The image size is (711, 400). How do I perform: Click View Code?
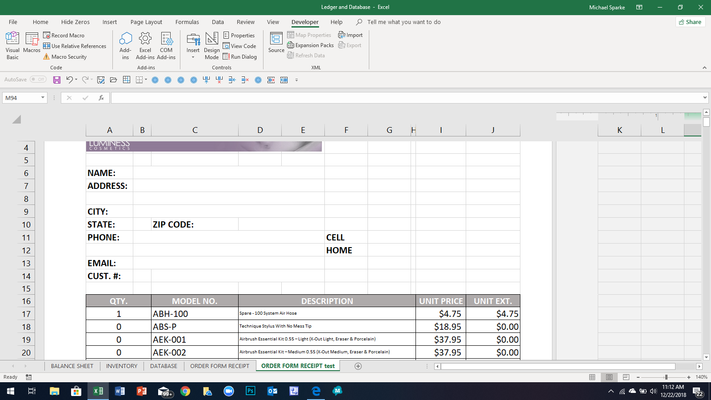[x=239, y=46]
